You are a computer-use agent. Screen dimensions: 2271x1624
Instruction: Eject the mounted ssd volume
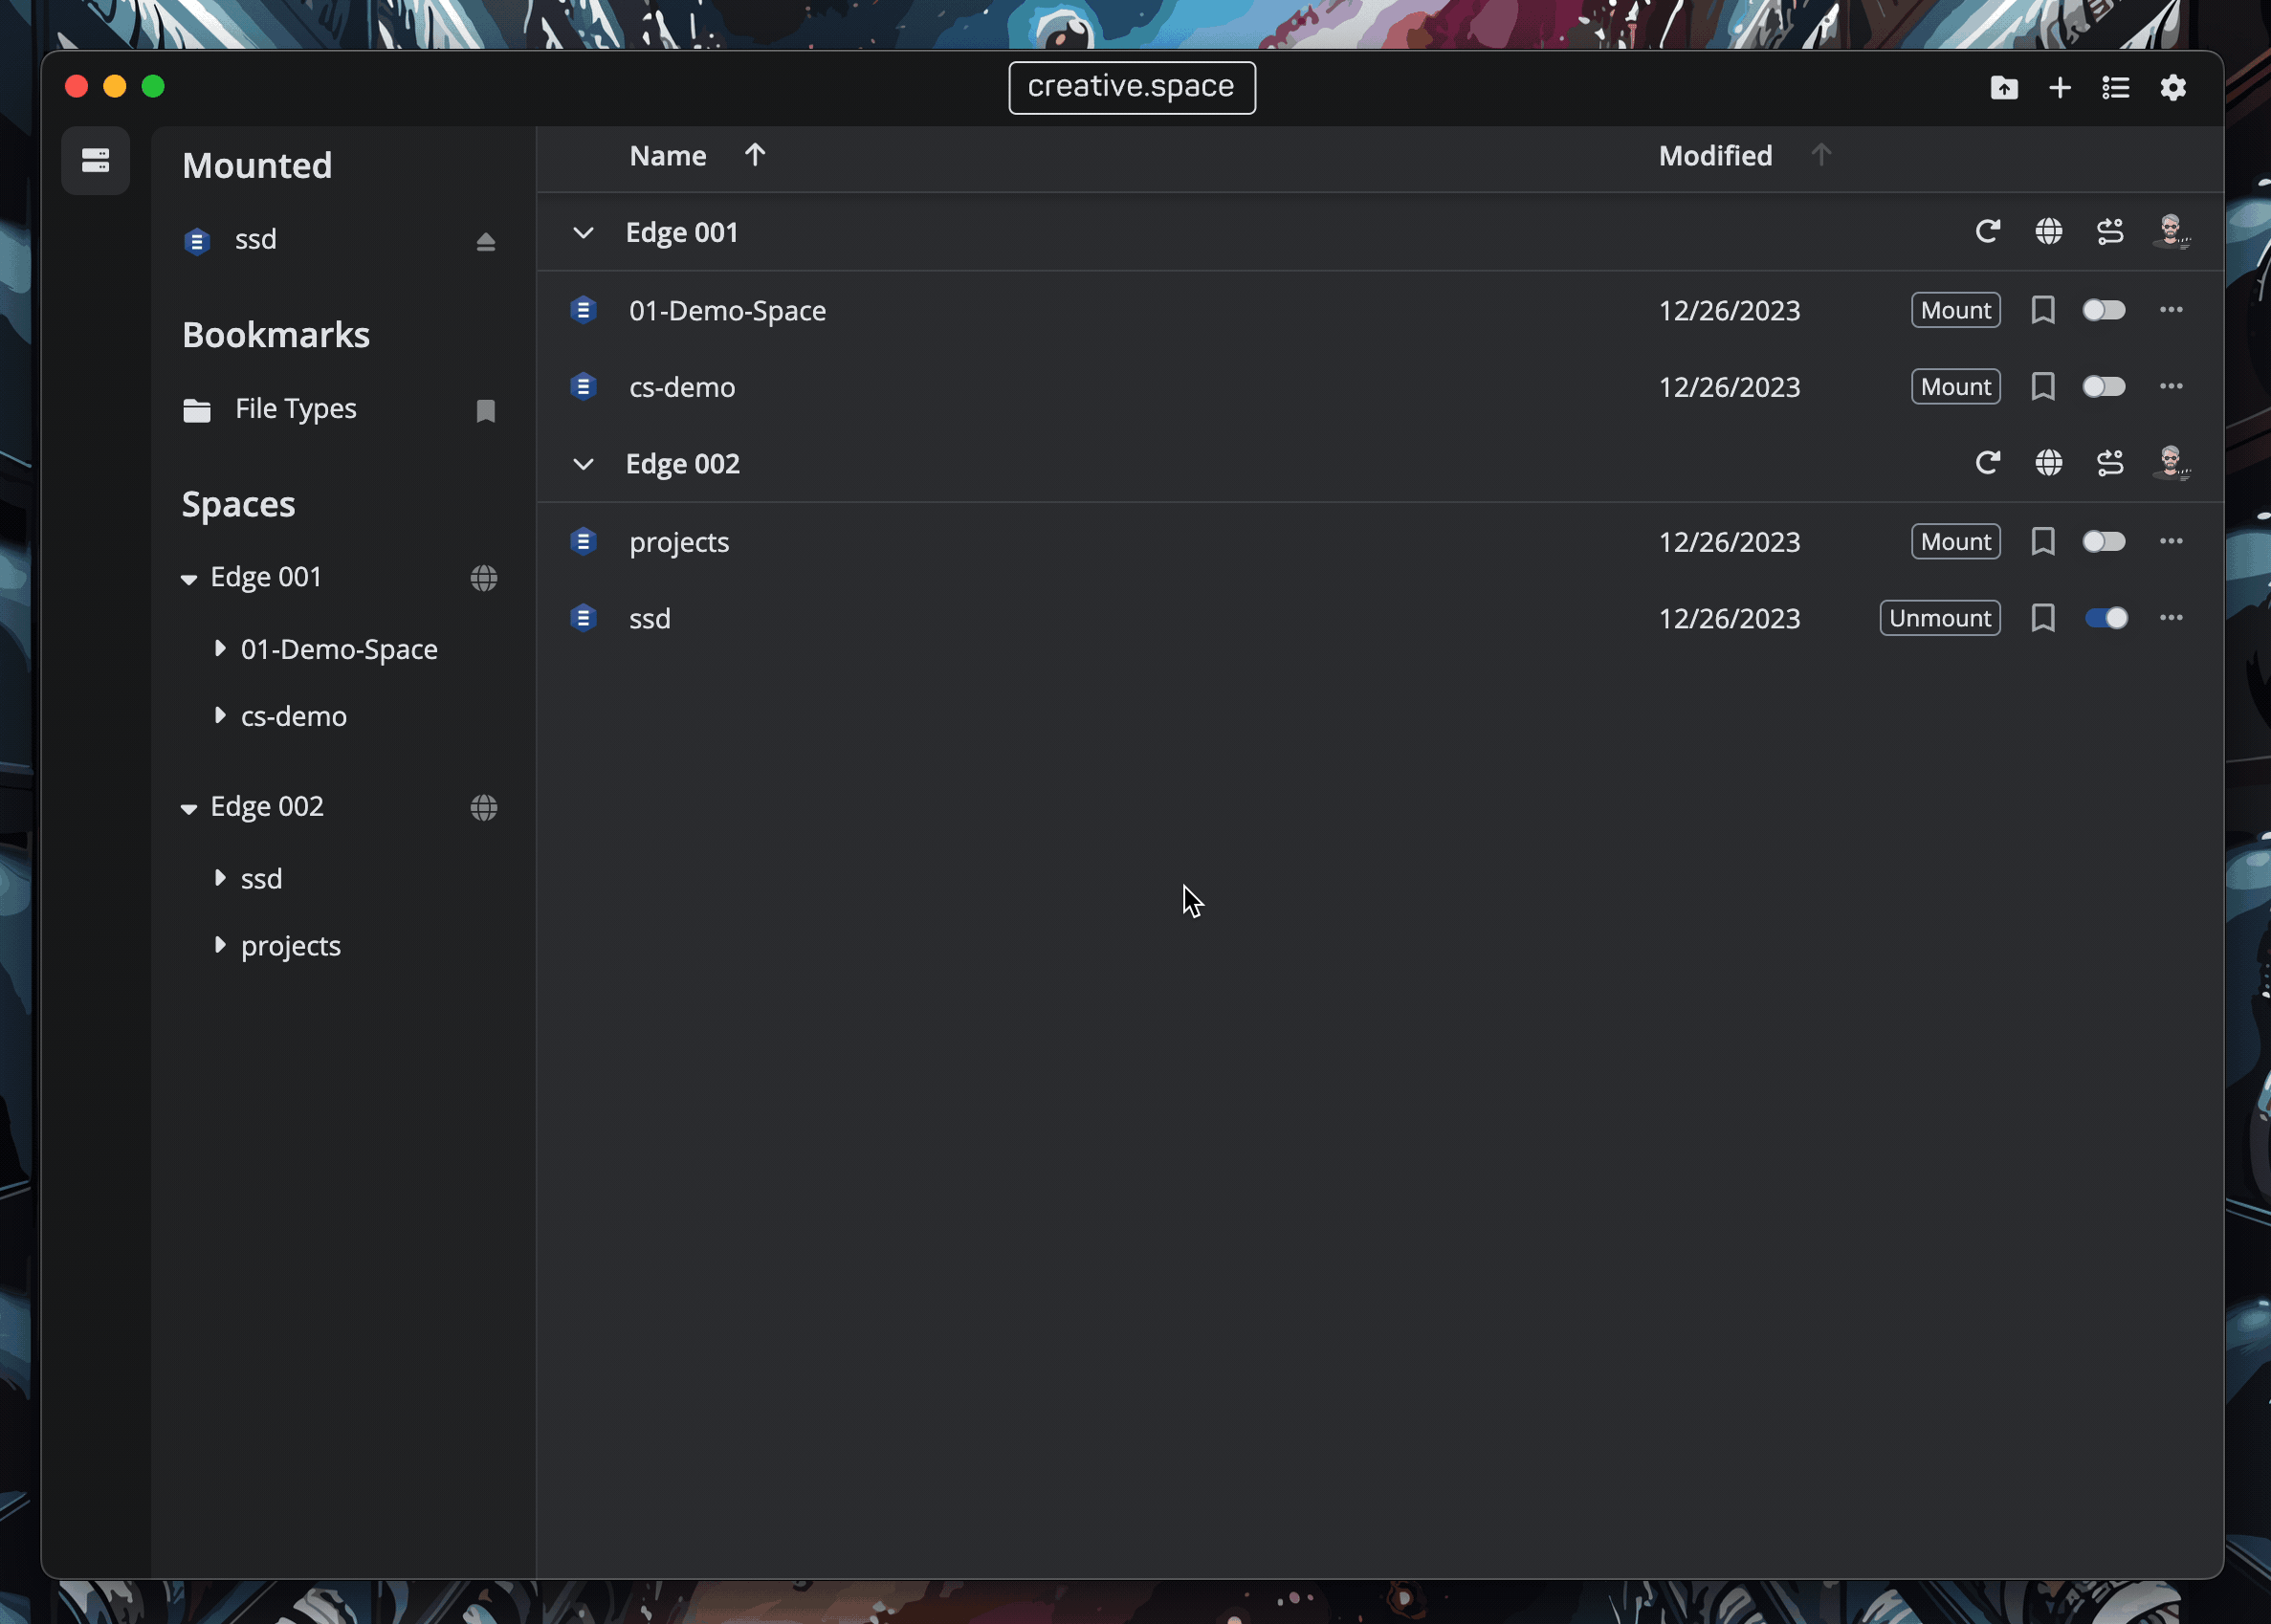pyautogui.click(x=485, y=241)
